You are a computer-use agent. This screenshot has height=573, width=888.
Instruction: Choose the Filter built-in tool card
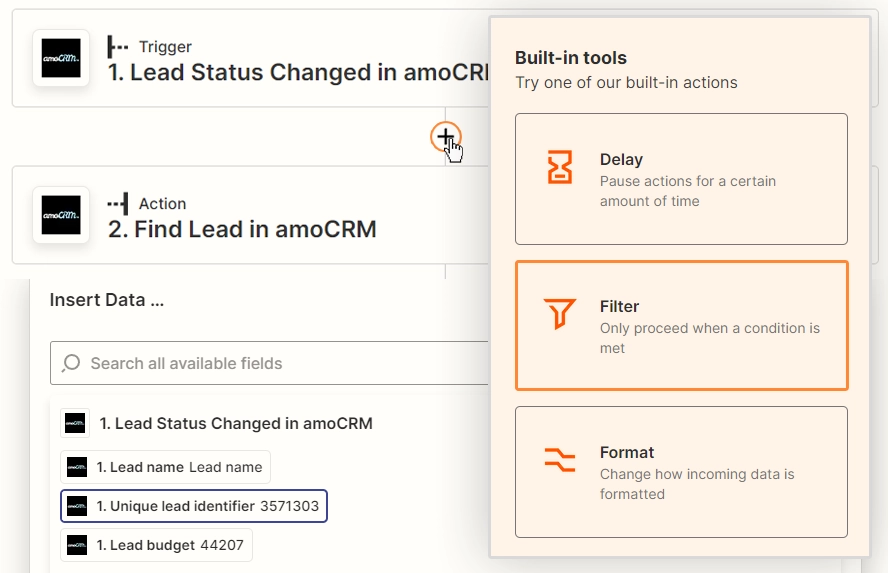pyautogui.click(x=681, y=326)
